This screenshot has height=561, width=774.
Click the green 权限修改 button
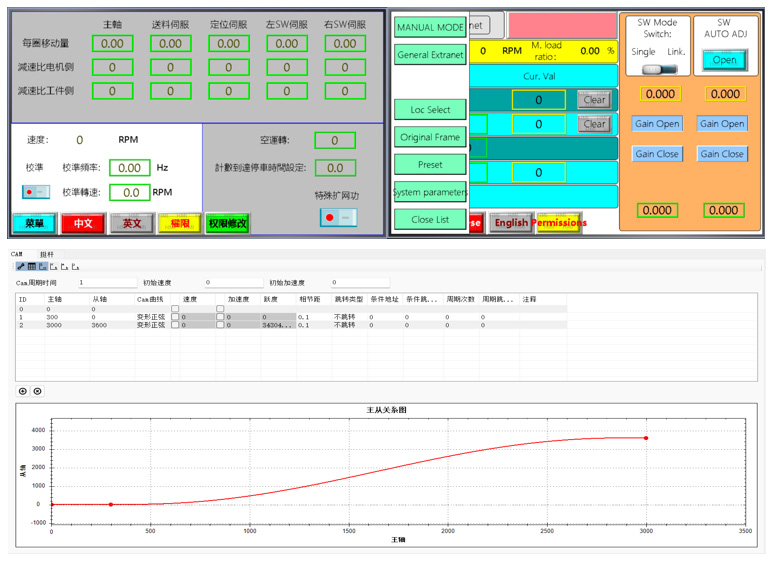[228, 223]
